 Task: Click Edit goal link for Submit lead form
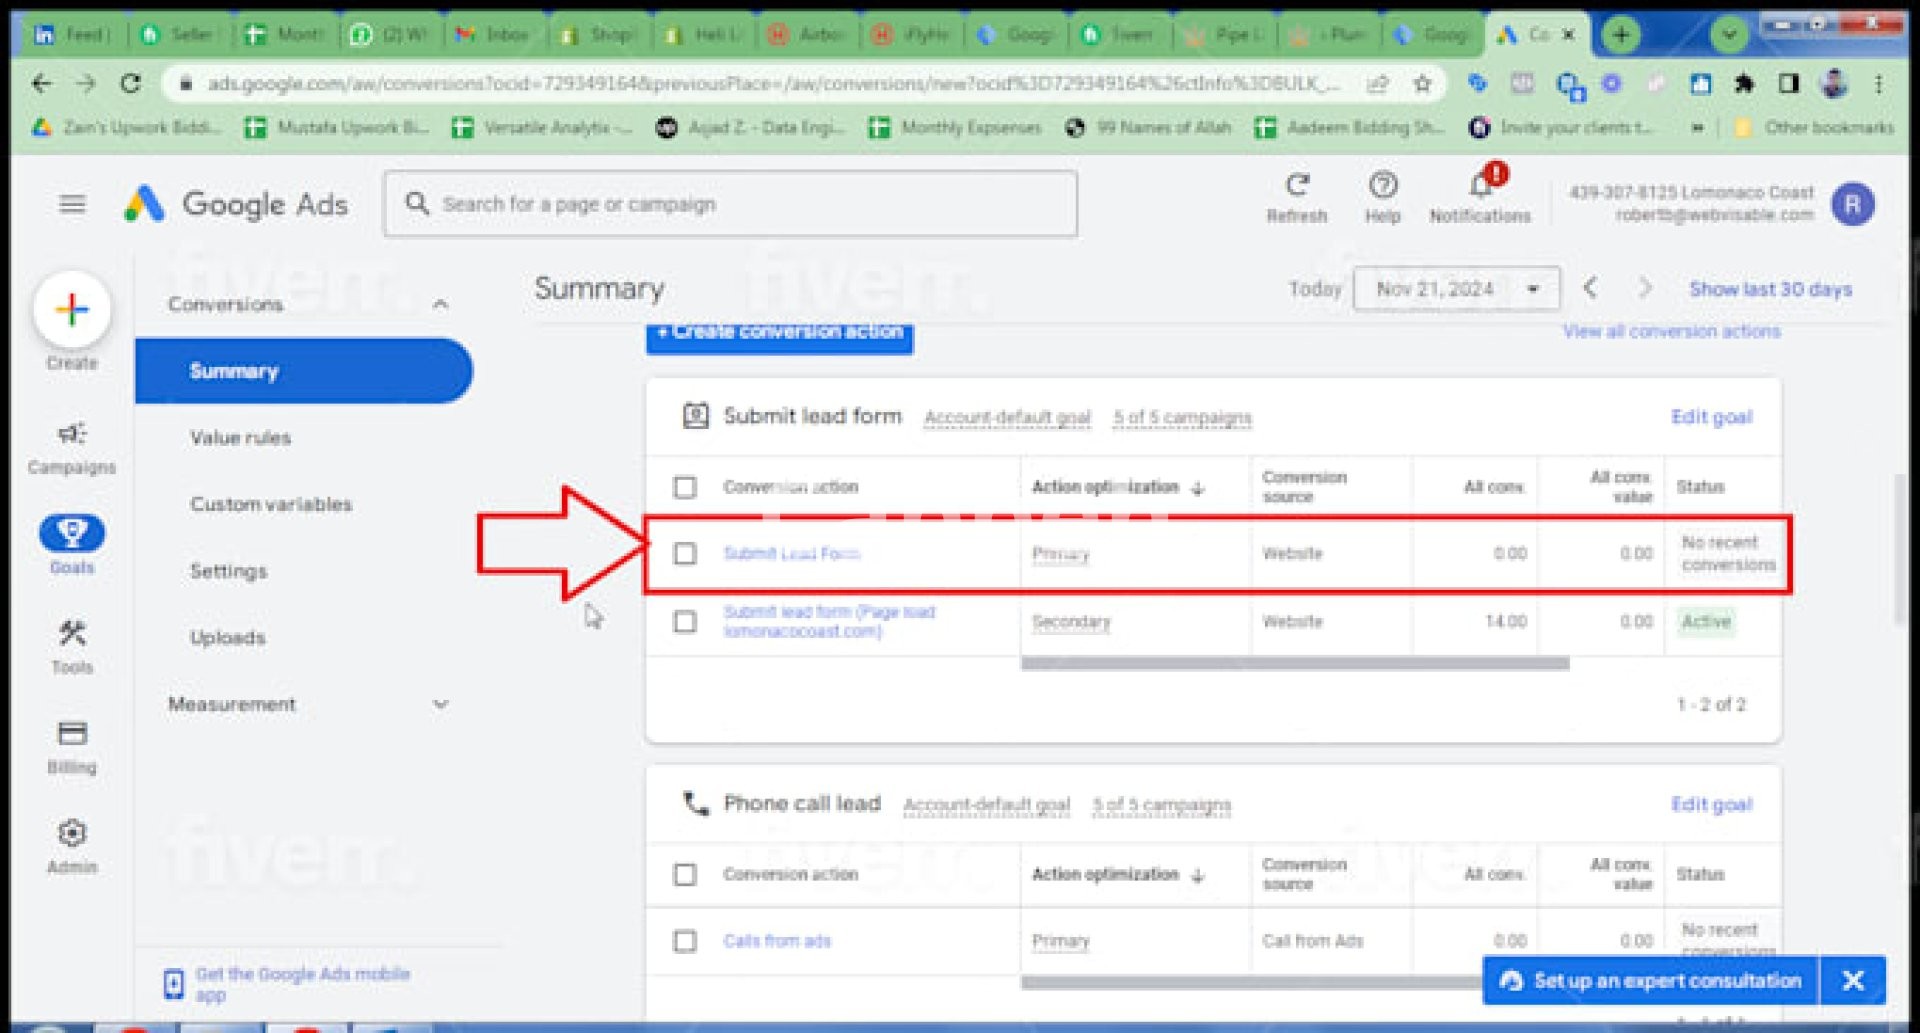1711,417
